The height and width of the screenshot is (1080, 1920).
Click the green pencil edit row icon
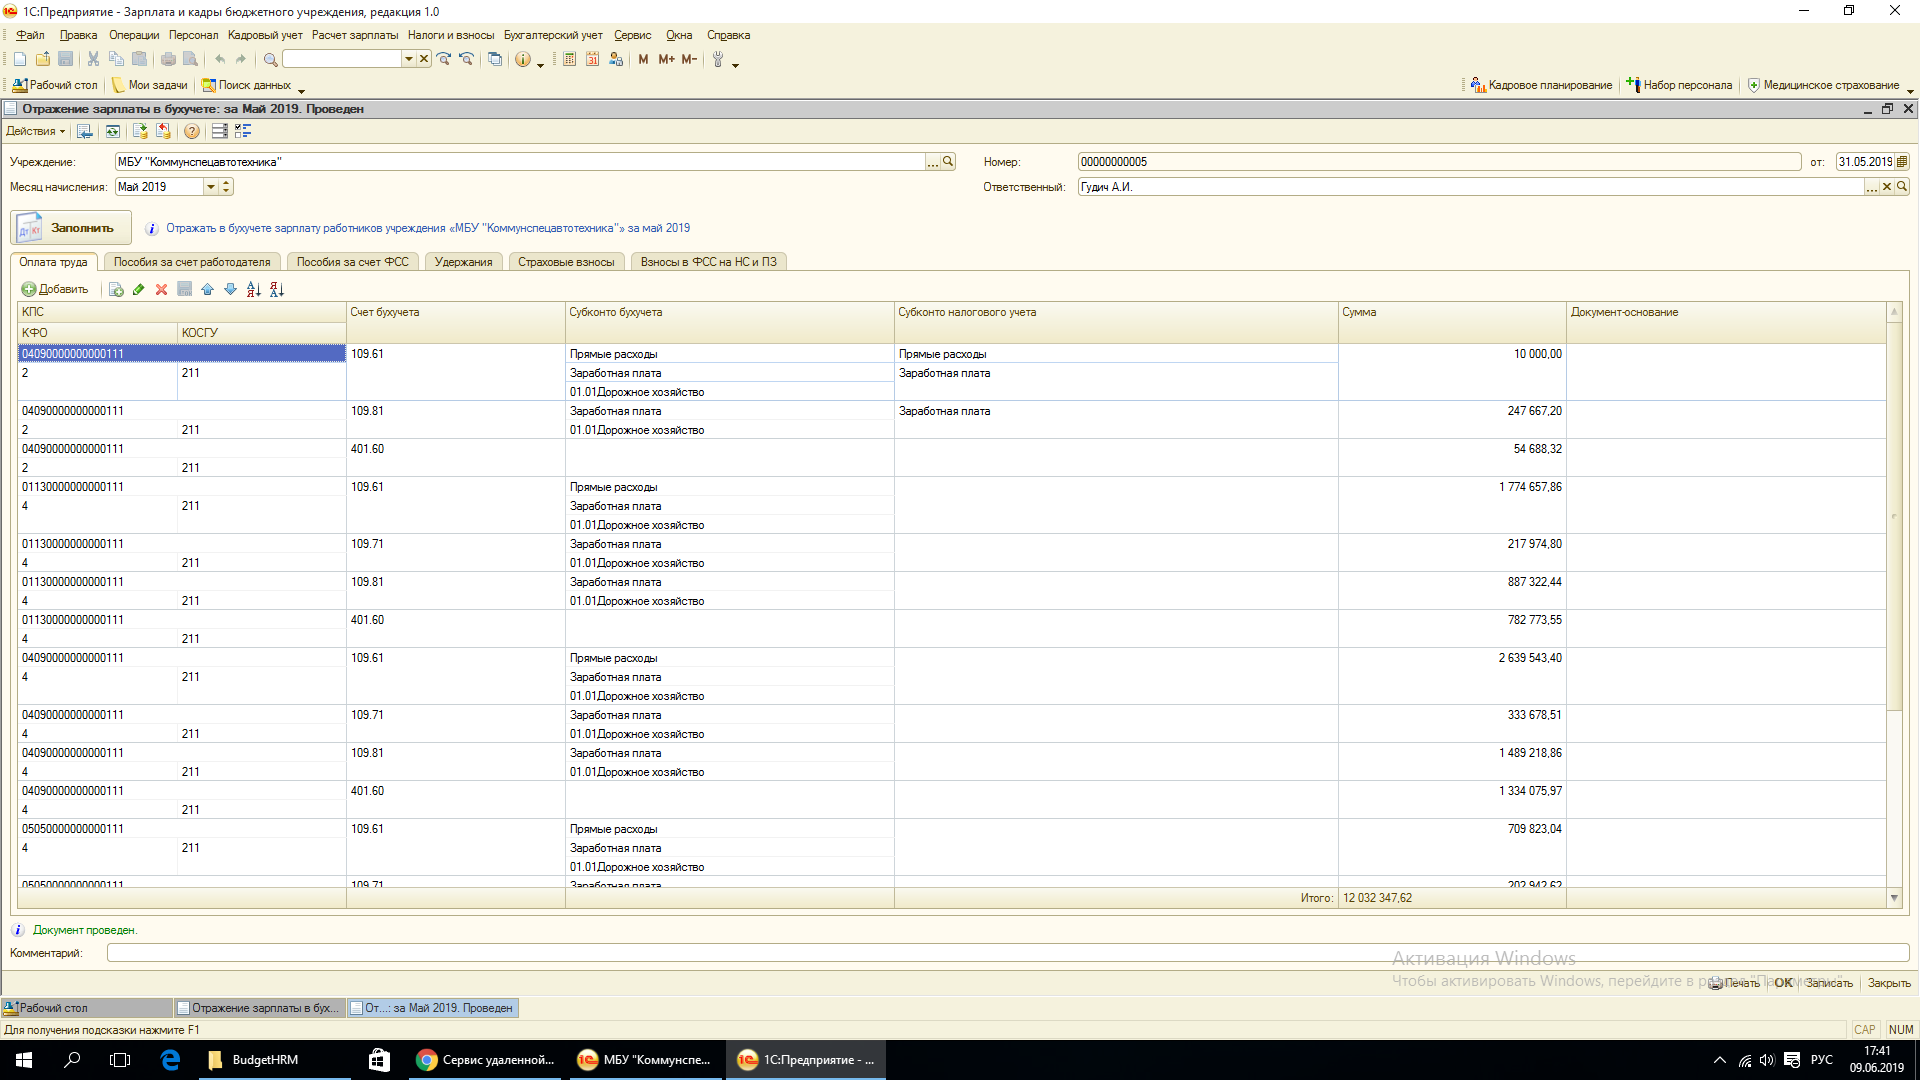(x=138, y=290)
